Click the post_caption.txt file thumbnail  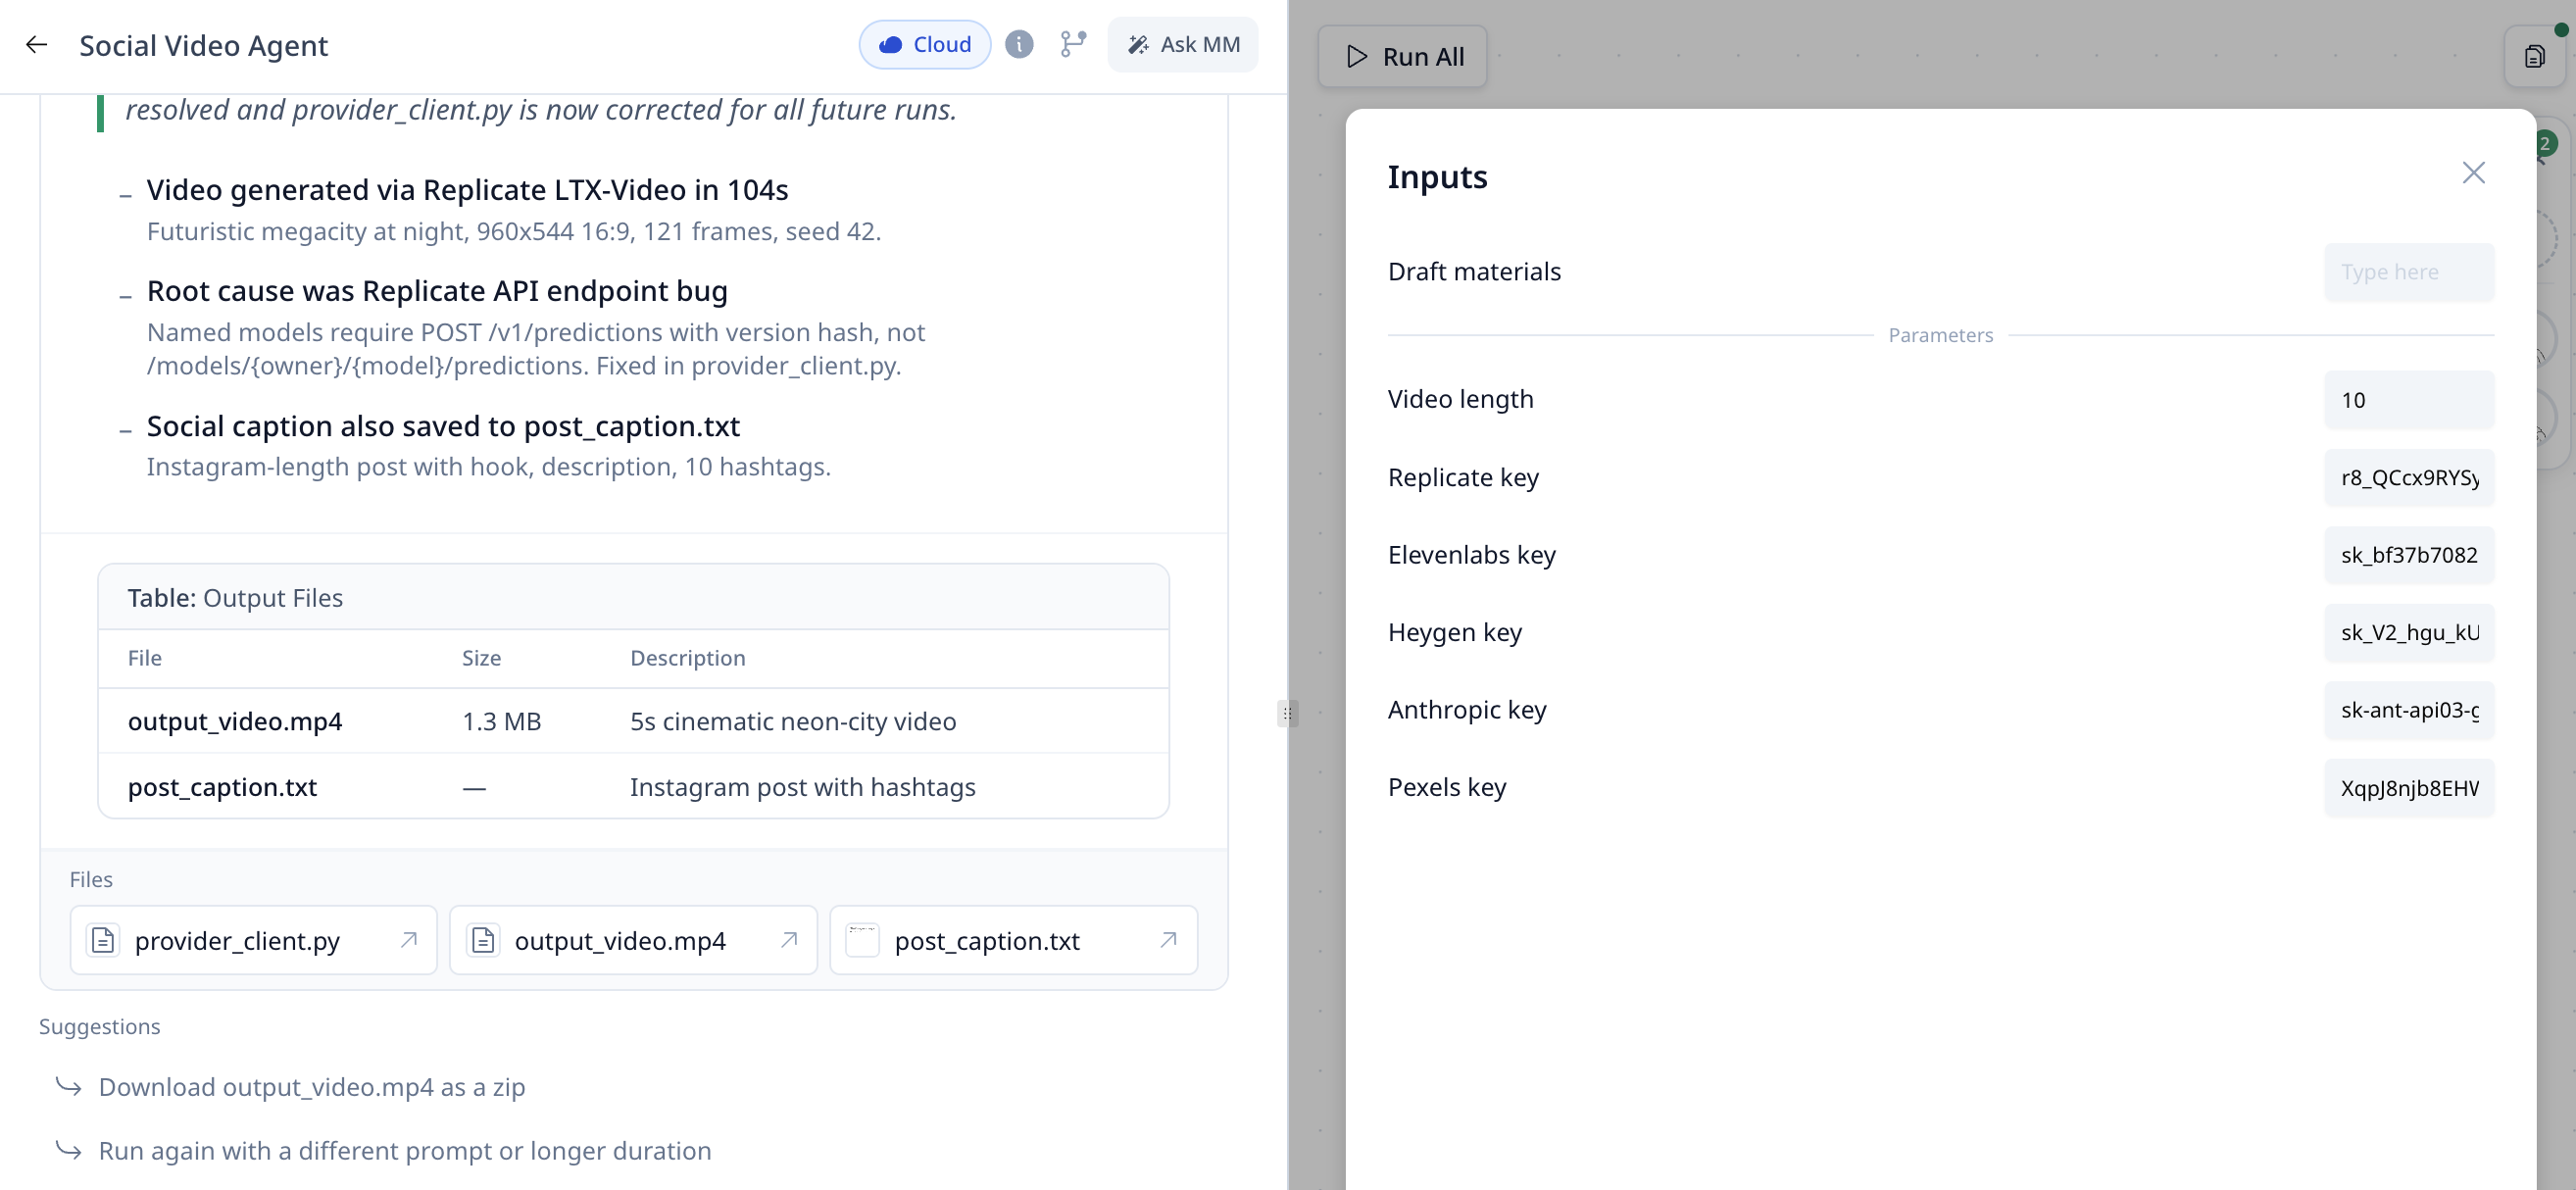[862, 940]
